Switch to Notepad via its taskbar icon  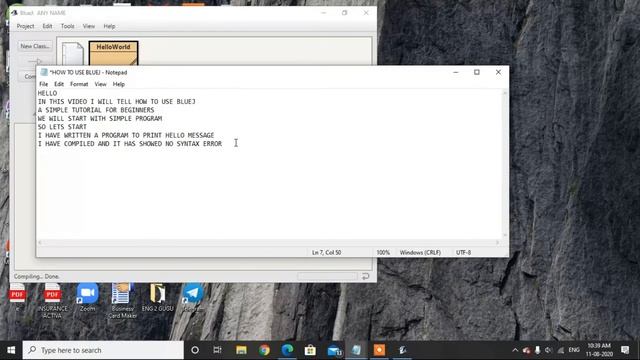[x=356, y=350]
